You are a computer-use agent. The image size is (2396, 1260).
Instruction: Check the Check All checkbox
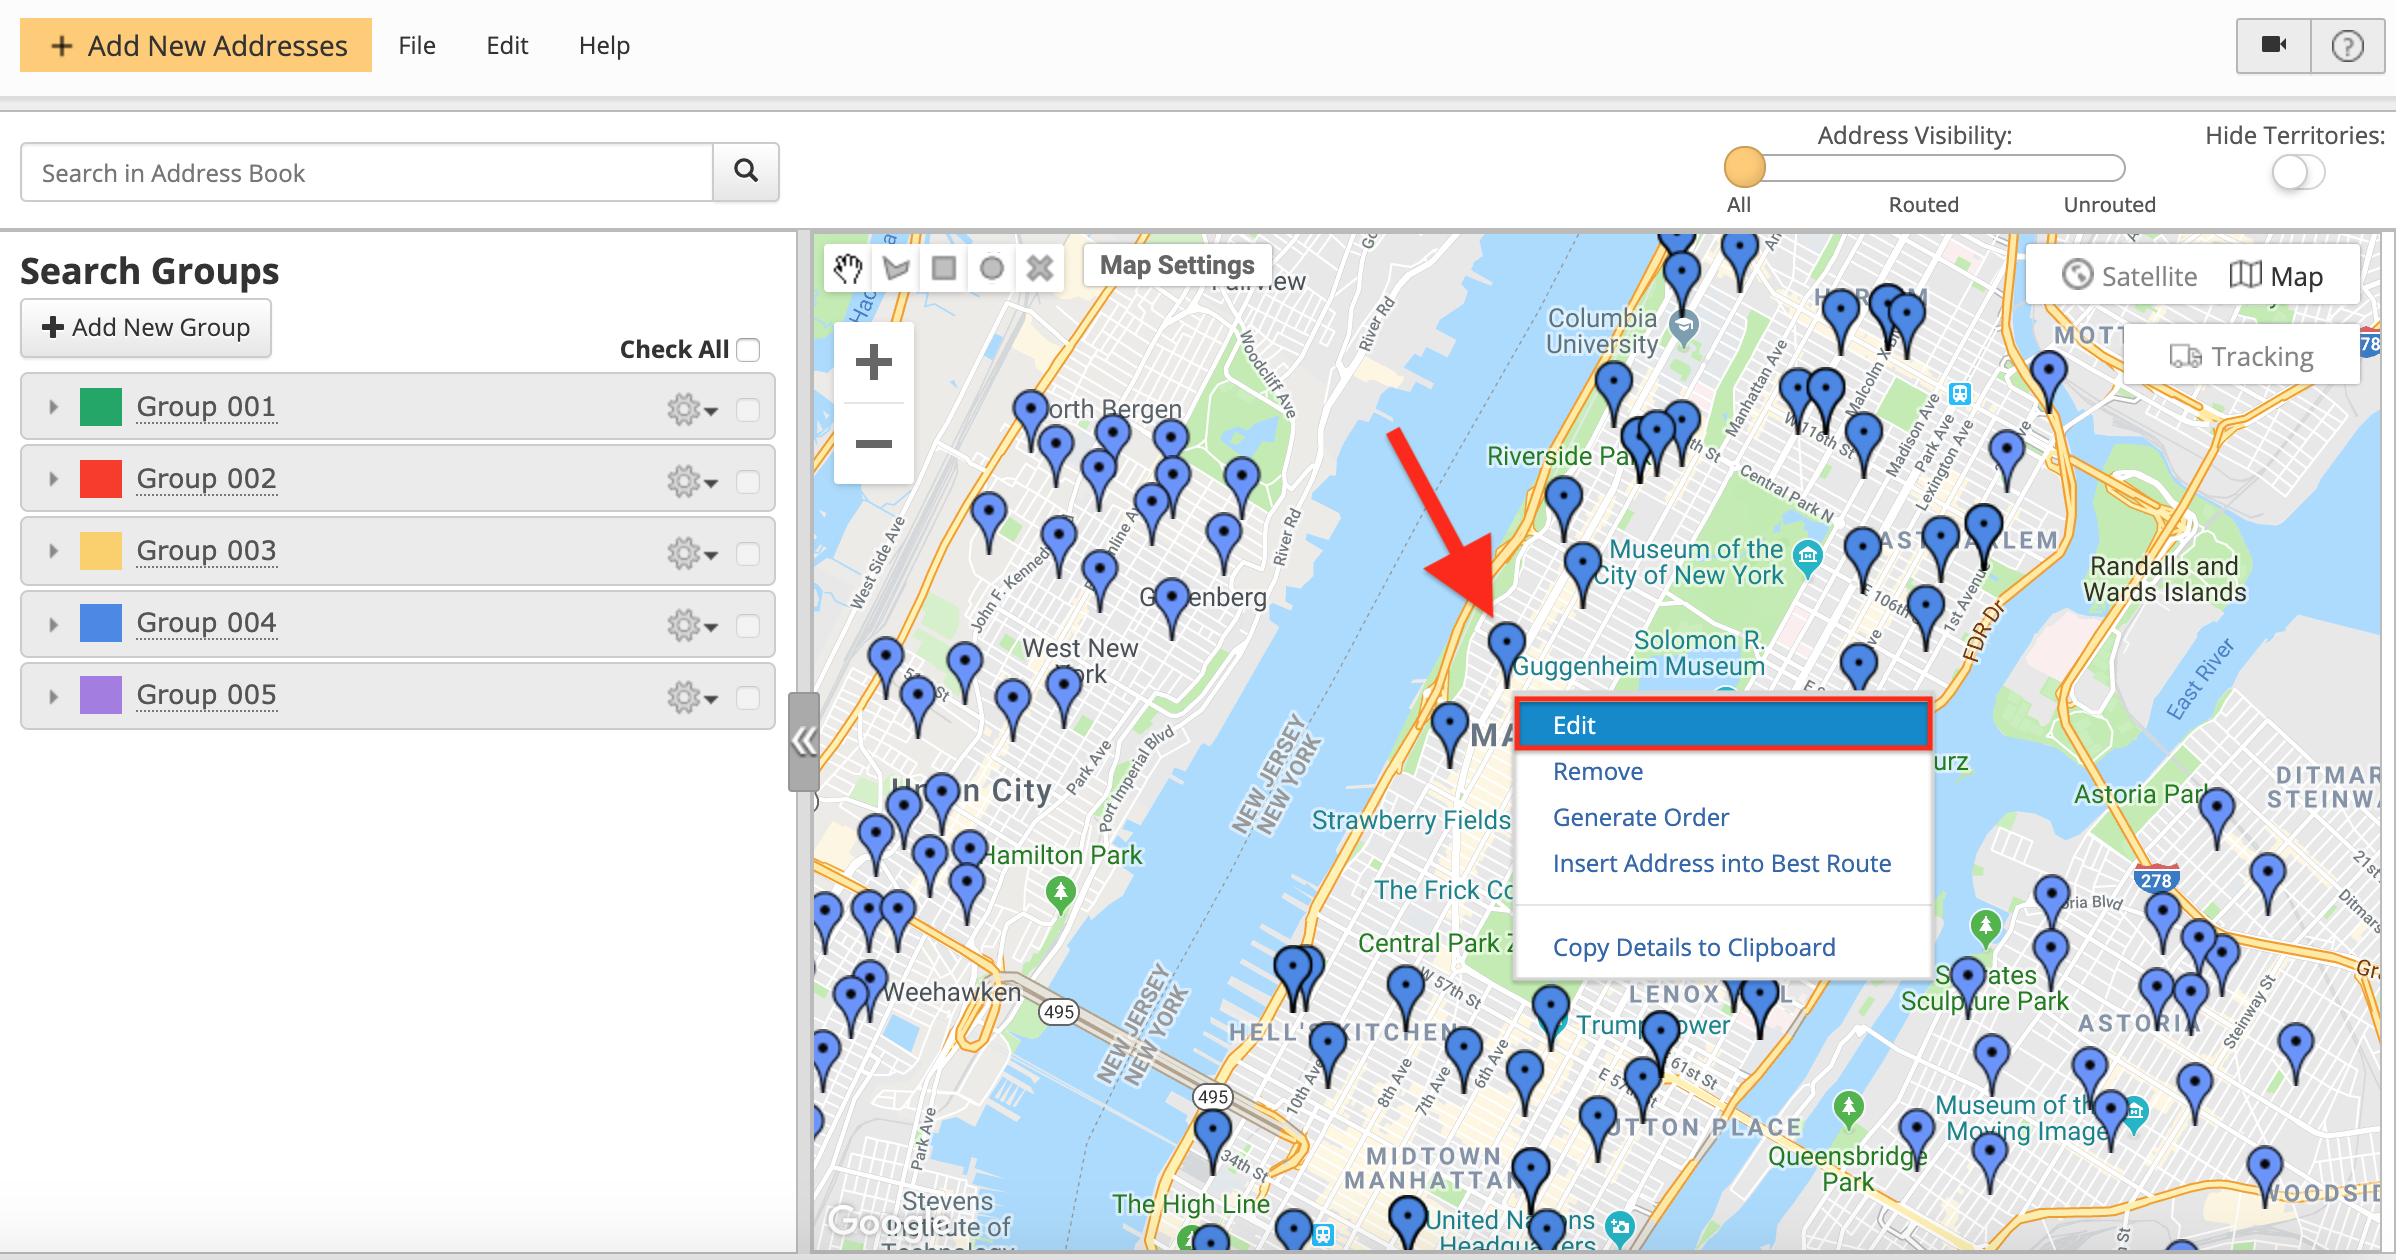coord(748,350)
